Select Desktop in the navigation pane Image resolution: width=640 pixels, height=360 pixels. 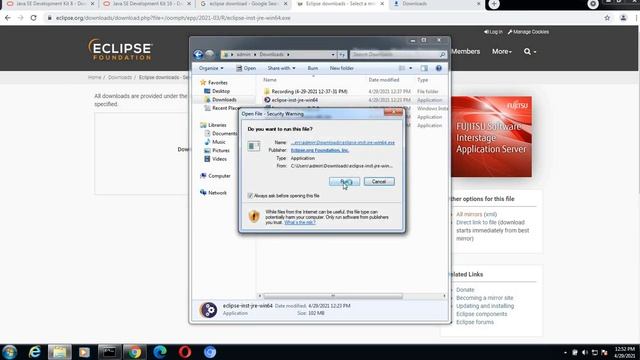coord(220,91)
